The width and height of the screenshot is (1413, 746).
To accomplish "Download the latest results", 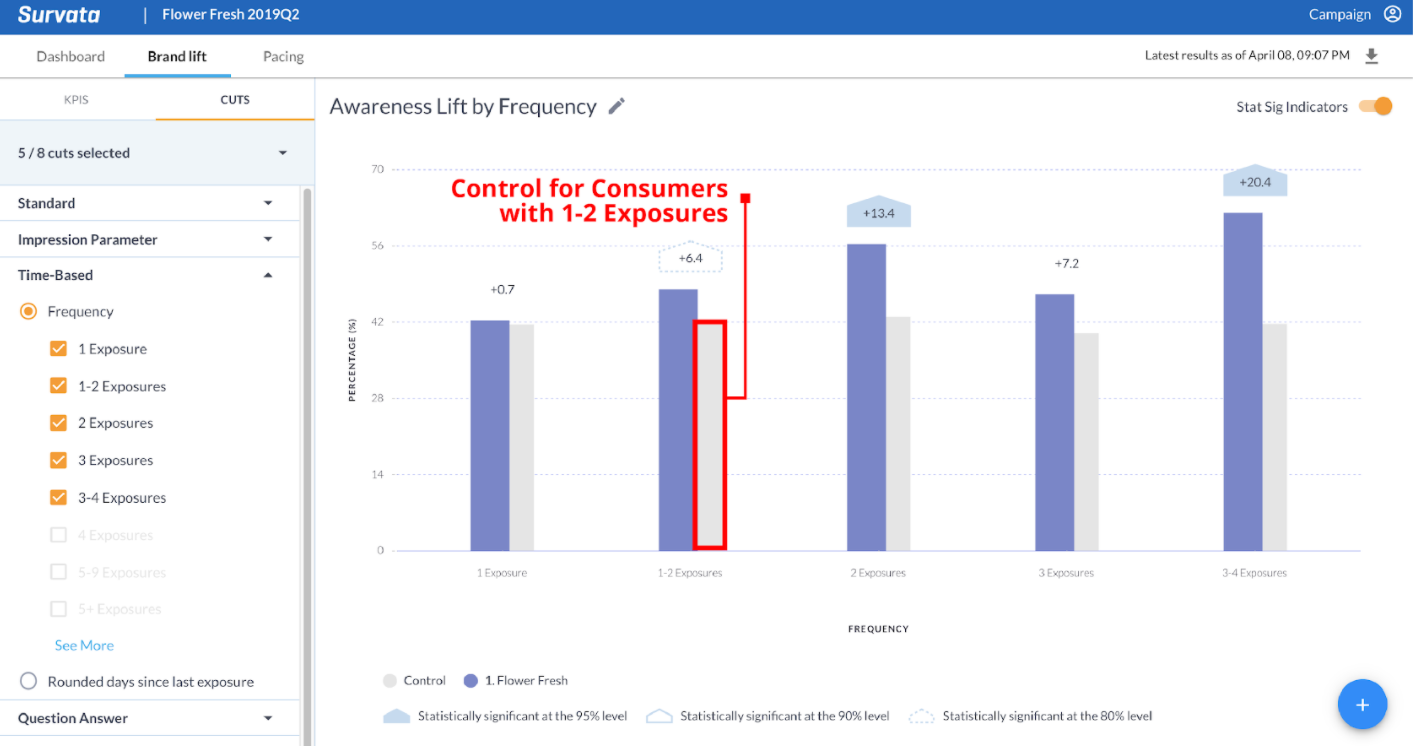I will (1372, 56).
